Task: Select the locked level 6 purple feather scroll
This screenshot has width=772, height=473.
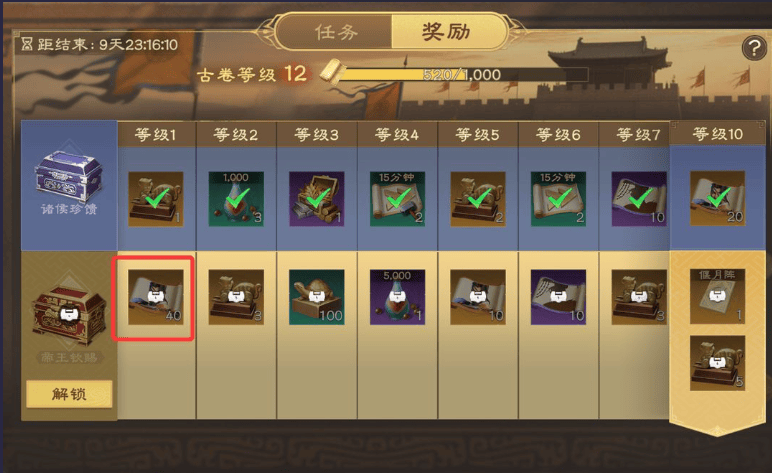Action: click(558, 297)
